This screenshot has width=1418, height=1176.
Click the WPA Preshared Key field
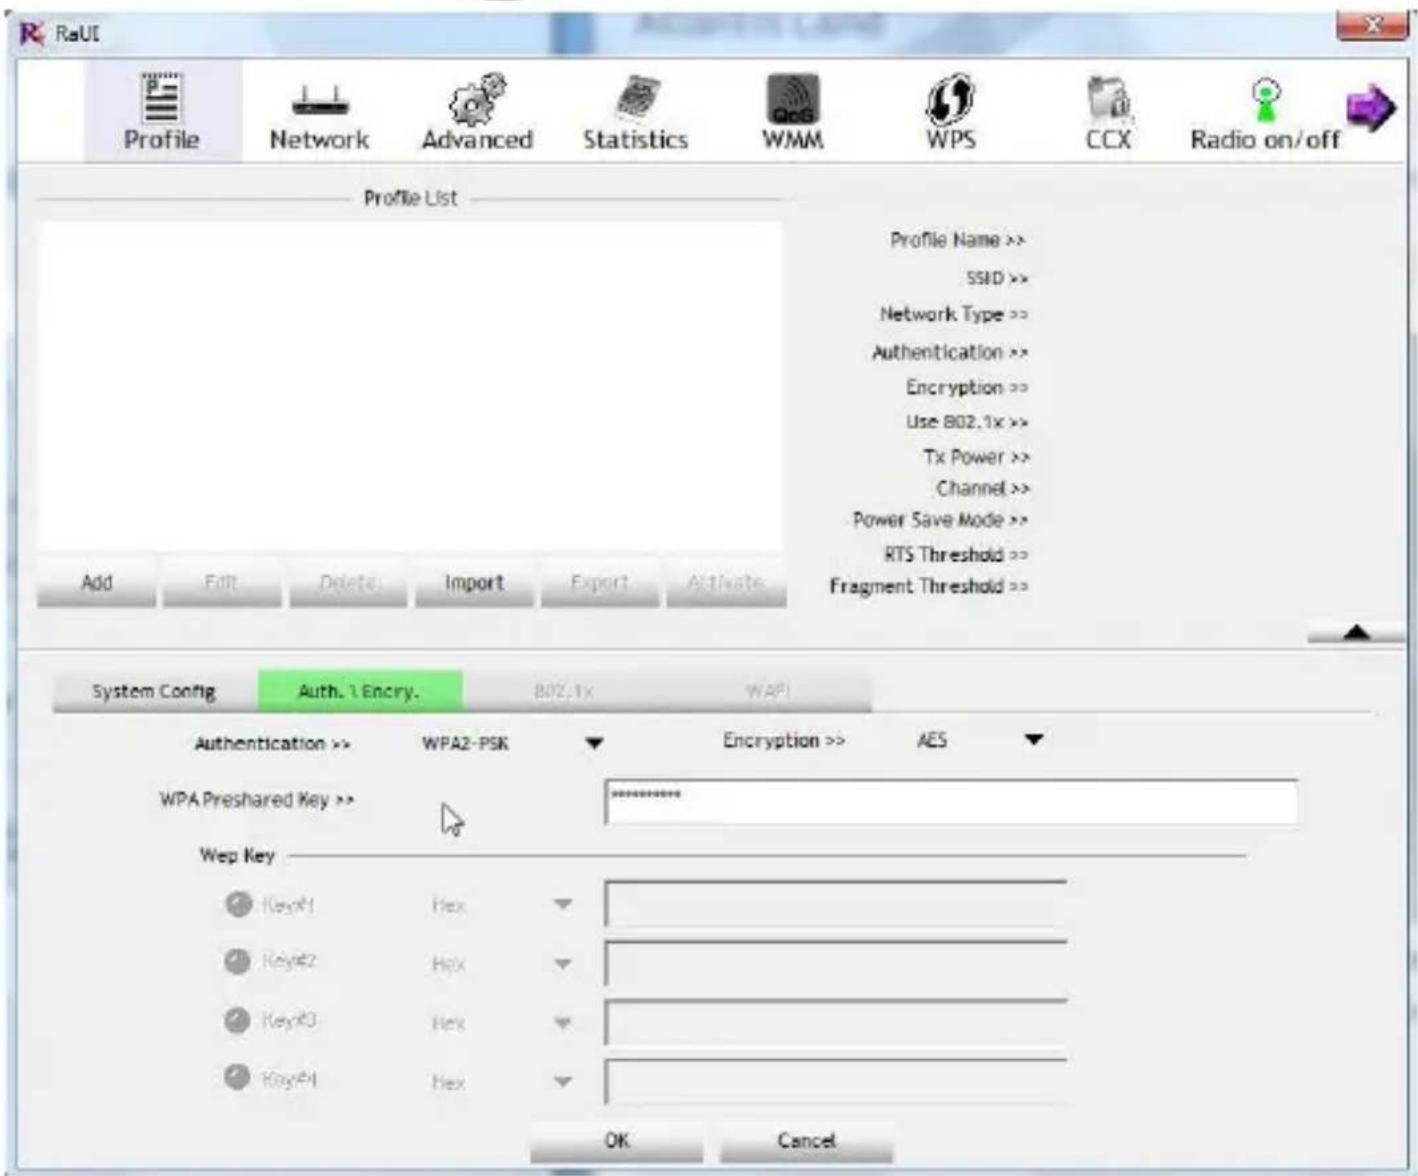950,801
